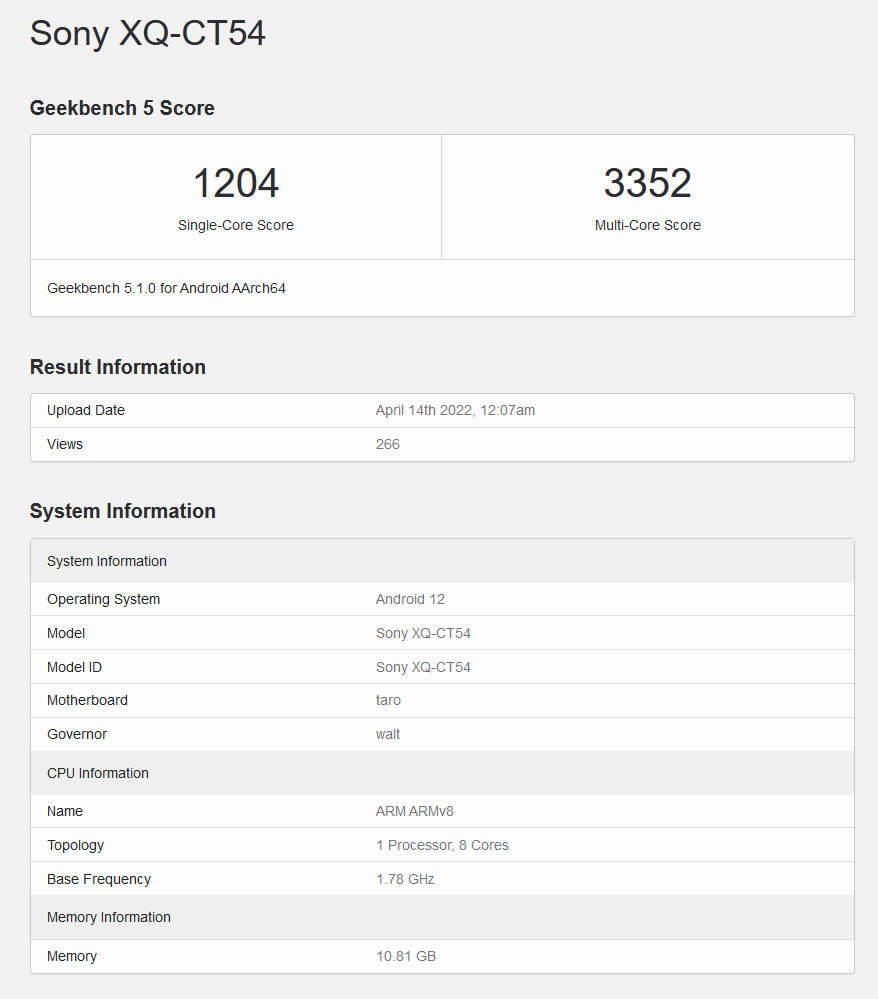This screenshot has height=999, width=878.
Task: Click the Model ID label
Action: click(x=75, y=667)
